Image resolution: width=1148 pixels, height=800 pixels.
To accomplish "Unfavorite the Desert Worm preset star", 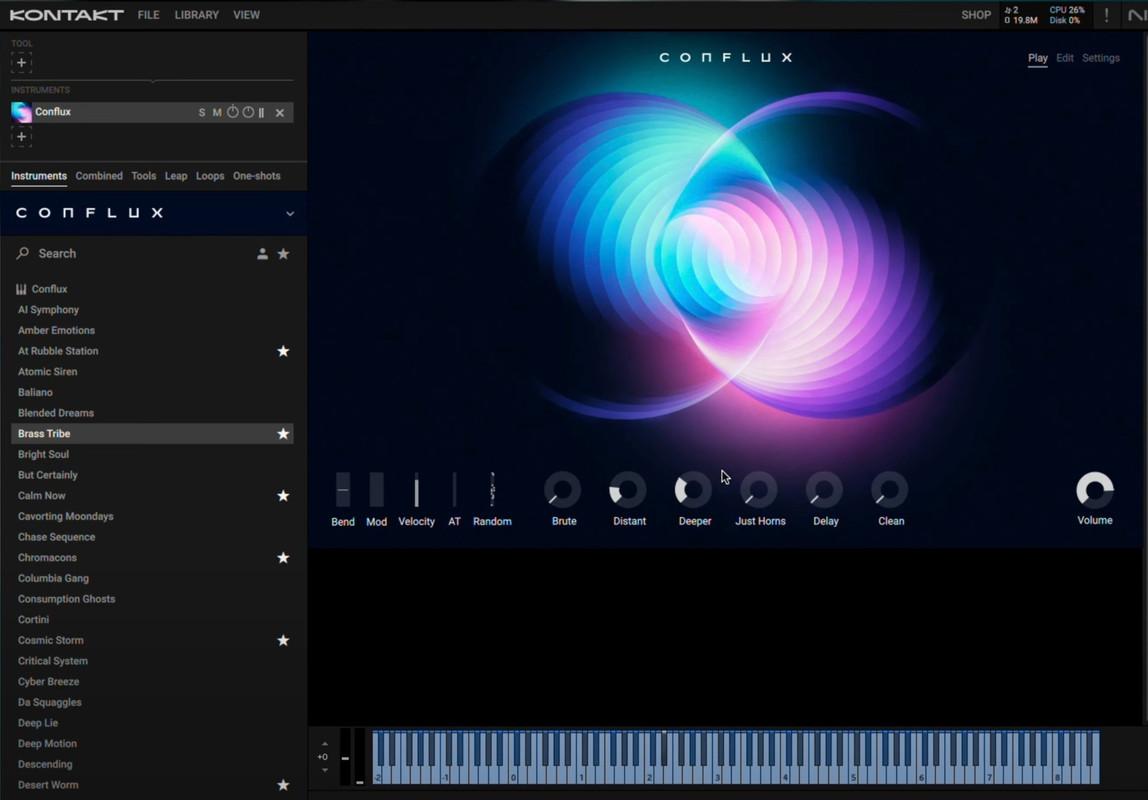I will (x=283, y=785).
